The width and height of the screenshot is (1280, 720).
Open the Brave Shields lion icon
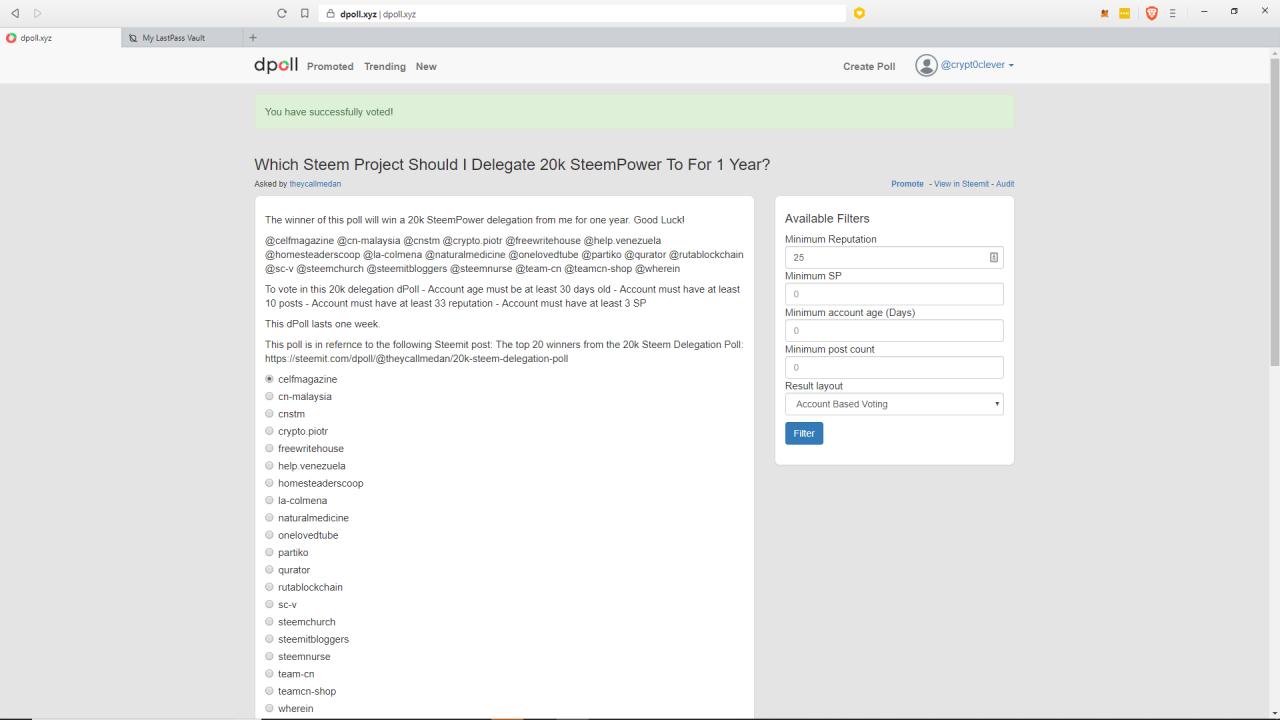pos(1152,14)
